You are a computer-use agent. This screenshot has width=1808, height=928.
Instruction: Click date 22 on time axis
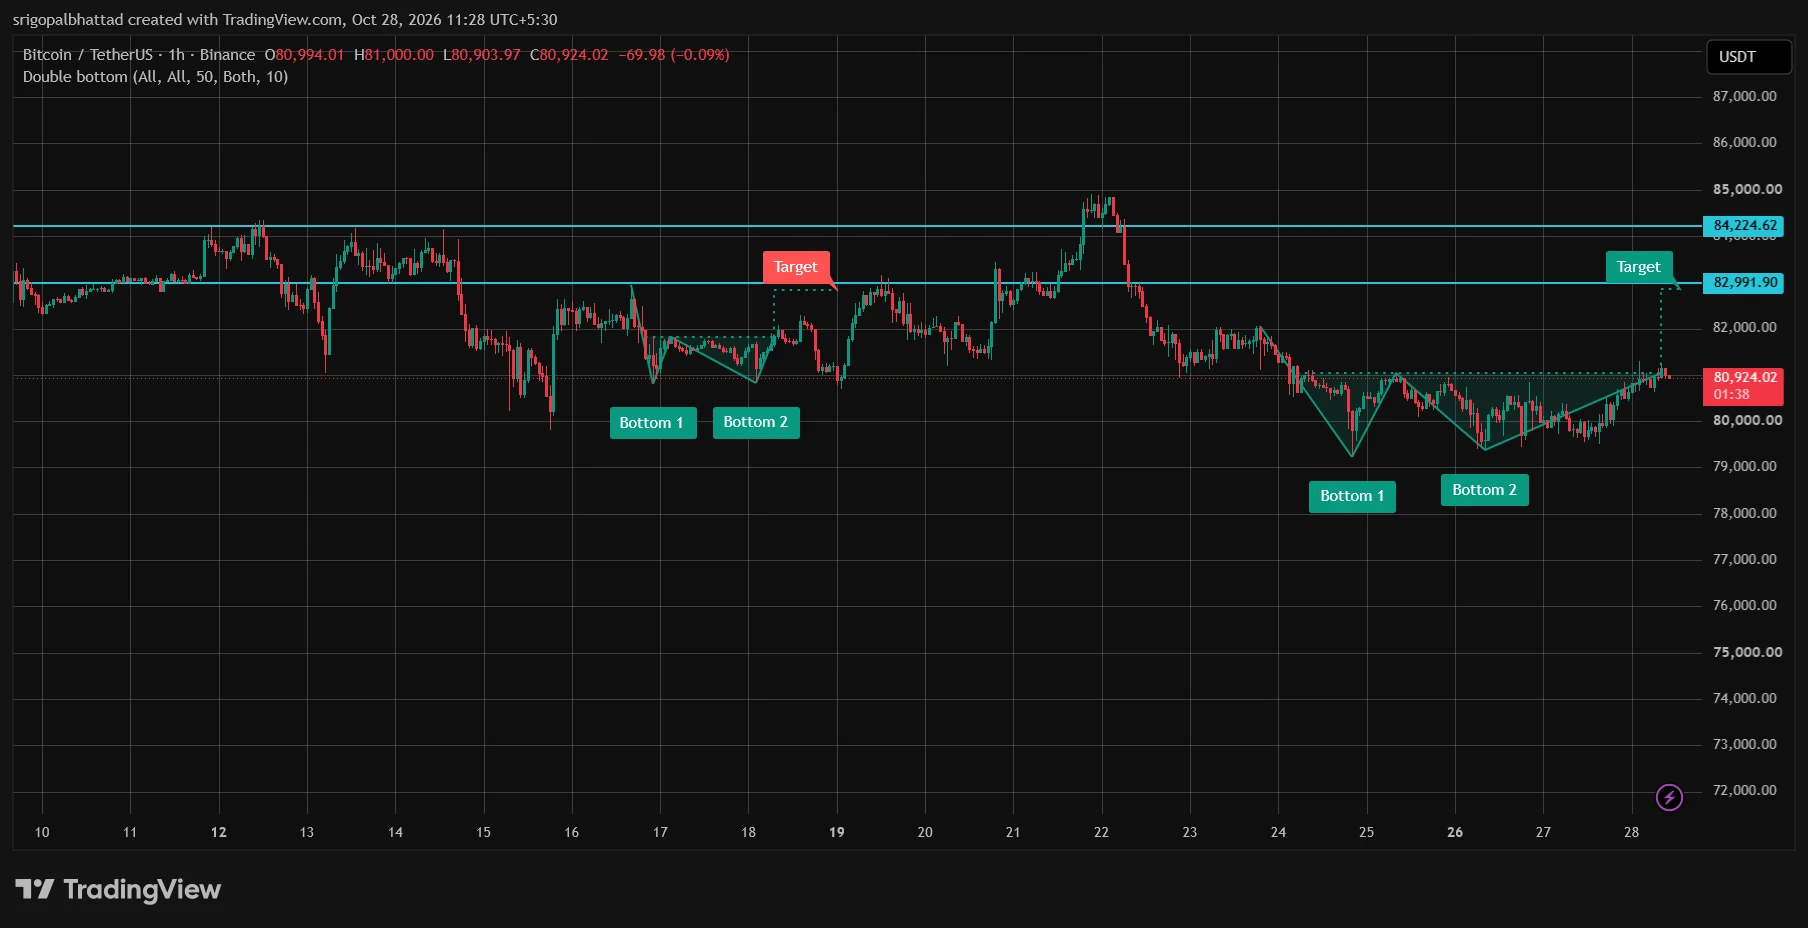pos(1101,832)
